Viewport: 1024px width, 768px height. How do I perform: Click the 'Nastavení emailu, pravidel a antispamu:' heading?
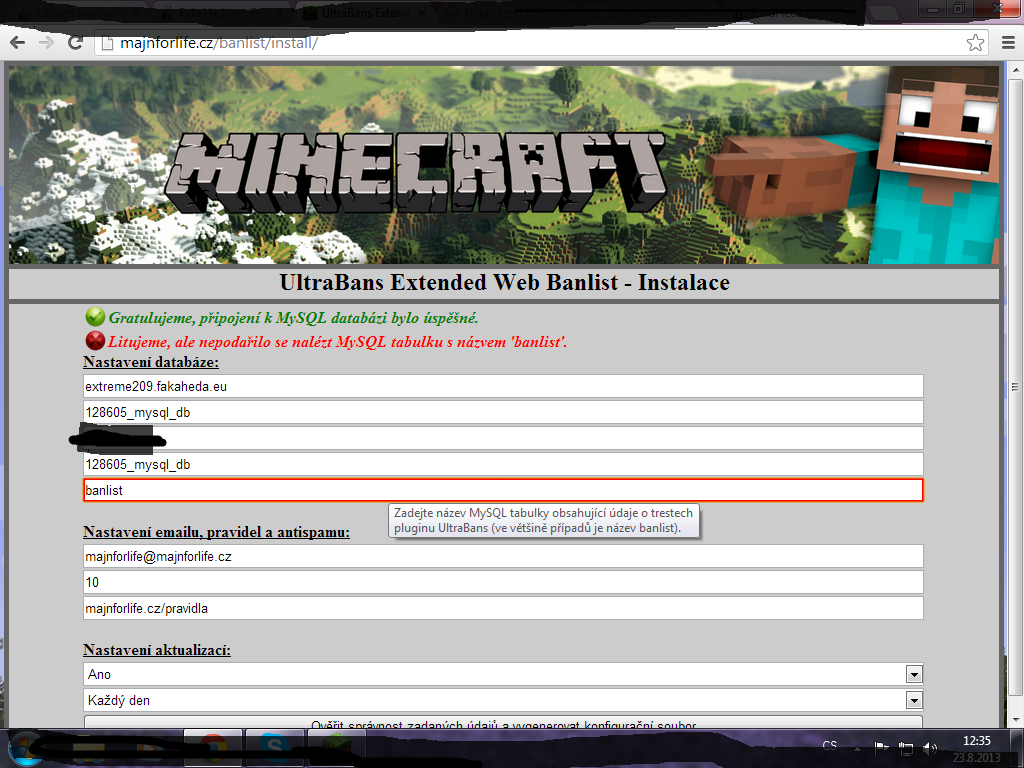216,532
